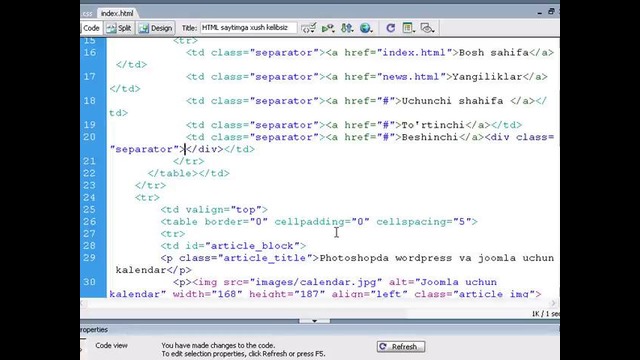Open the File Management icon
The height and width of the screenshot is (360, 640).
pyautogui.click(x=347, y=28)
